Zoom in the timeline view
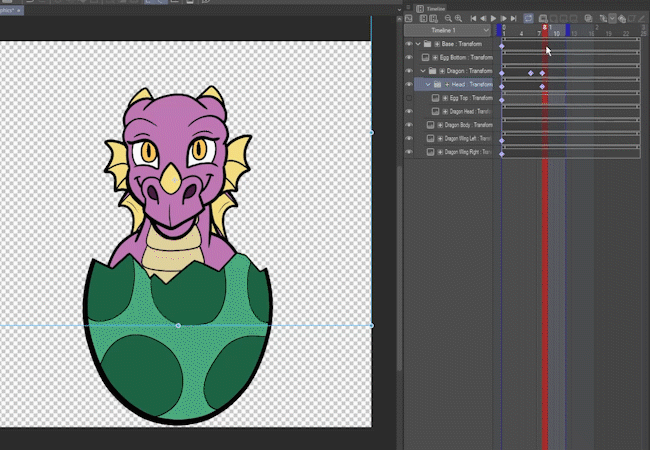Image resolution: width=650 pixels, height=450 pixels. (458, 18)
